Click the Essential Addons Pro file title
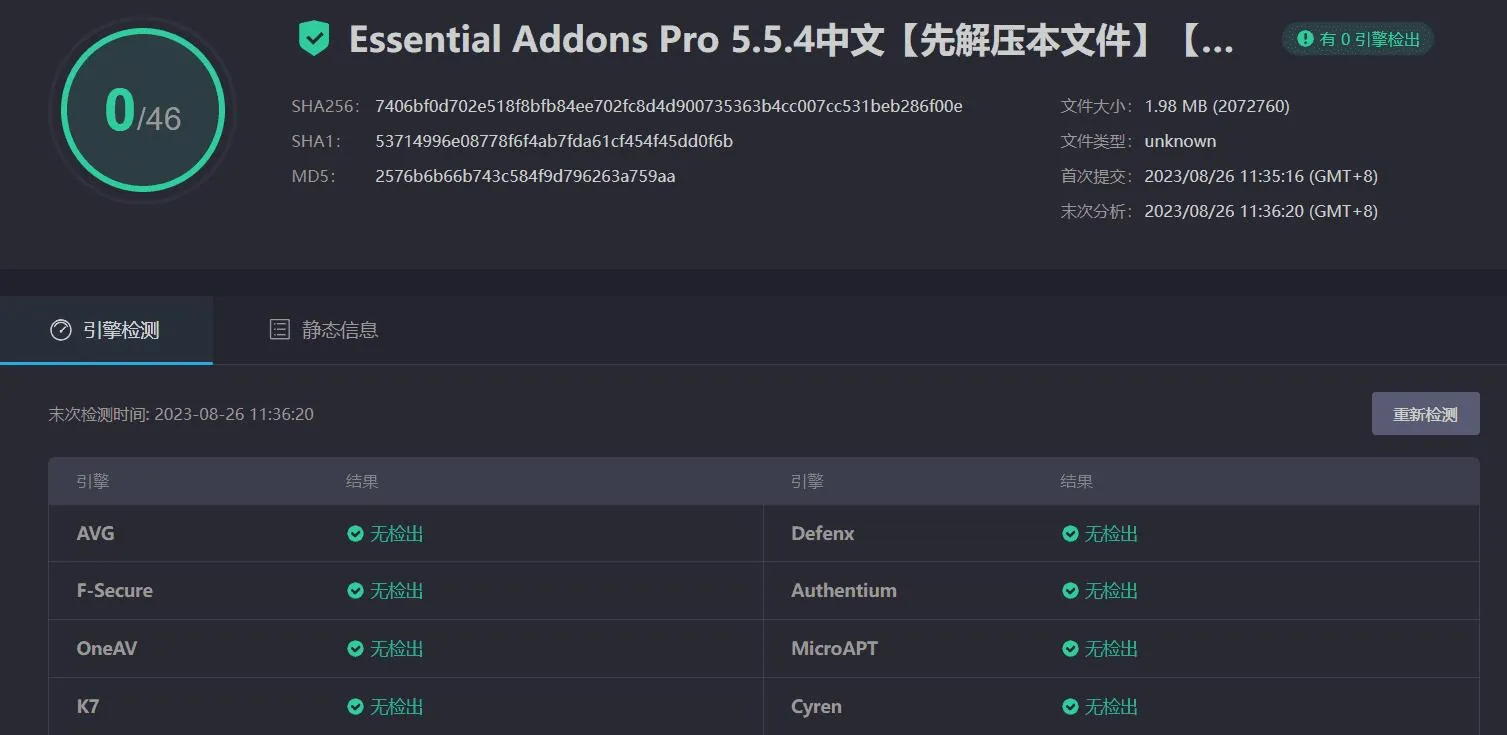 click(x=790, y=40)
